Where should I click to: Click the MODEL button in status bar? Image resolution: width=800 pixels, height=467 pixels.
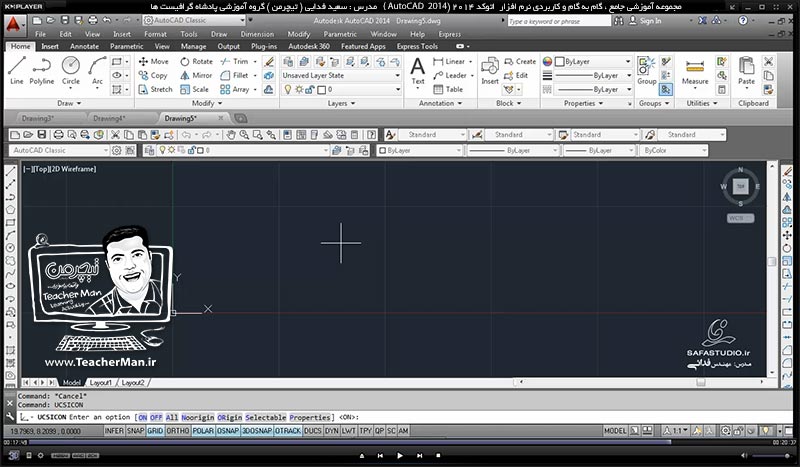pyautogui.click(x=615, y=431)
